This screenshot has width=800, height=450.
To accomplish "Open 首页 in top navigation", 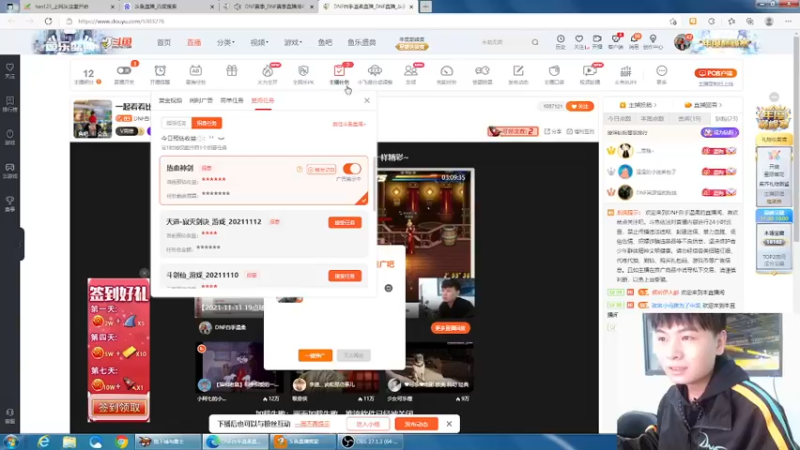I will (164, 42).
